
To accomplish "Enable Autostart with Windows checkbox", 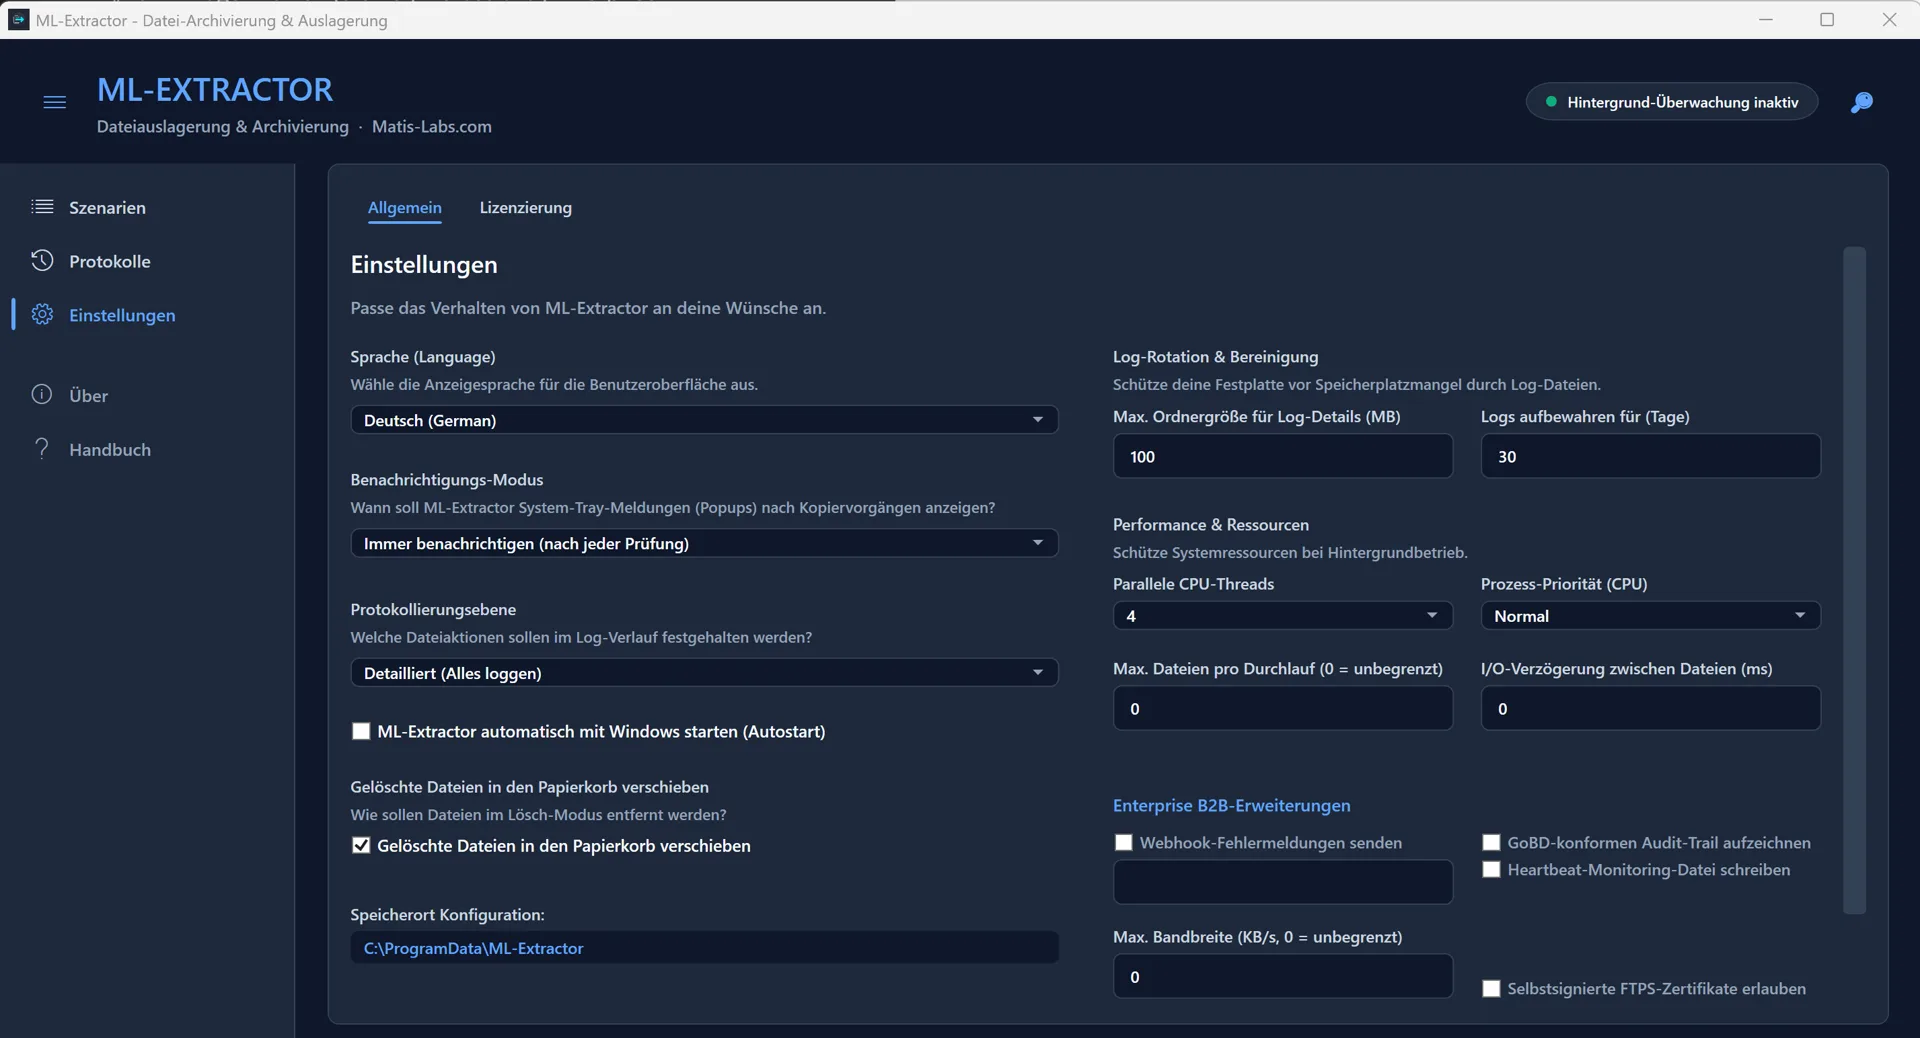I will coord(361,731).
